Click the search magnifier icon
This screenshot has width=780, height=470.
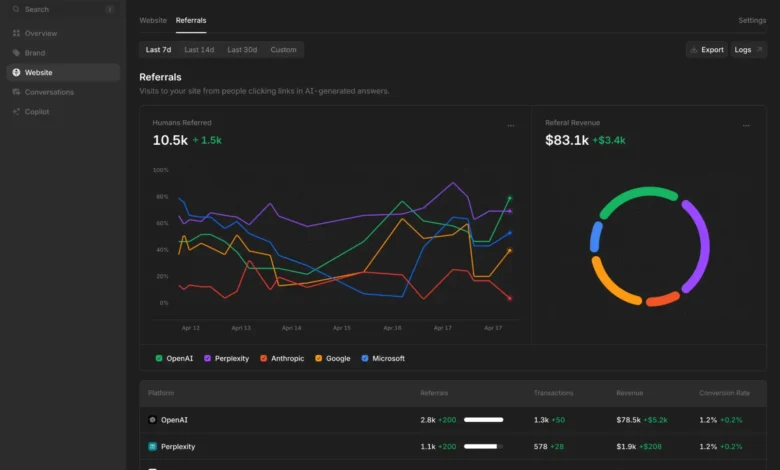click(16, 9)
